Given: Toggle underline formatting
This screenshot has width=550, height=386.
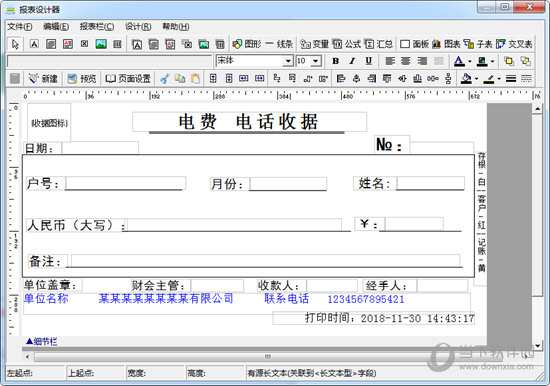Looking at the screenshot, I should click(368, 61).
